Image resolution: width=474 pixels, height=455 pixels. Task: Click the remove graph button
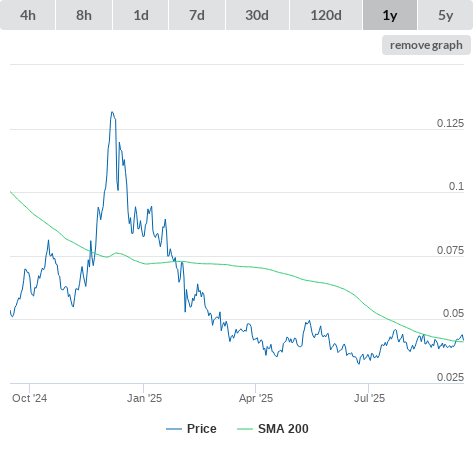click(x=426, y=45)
